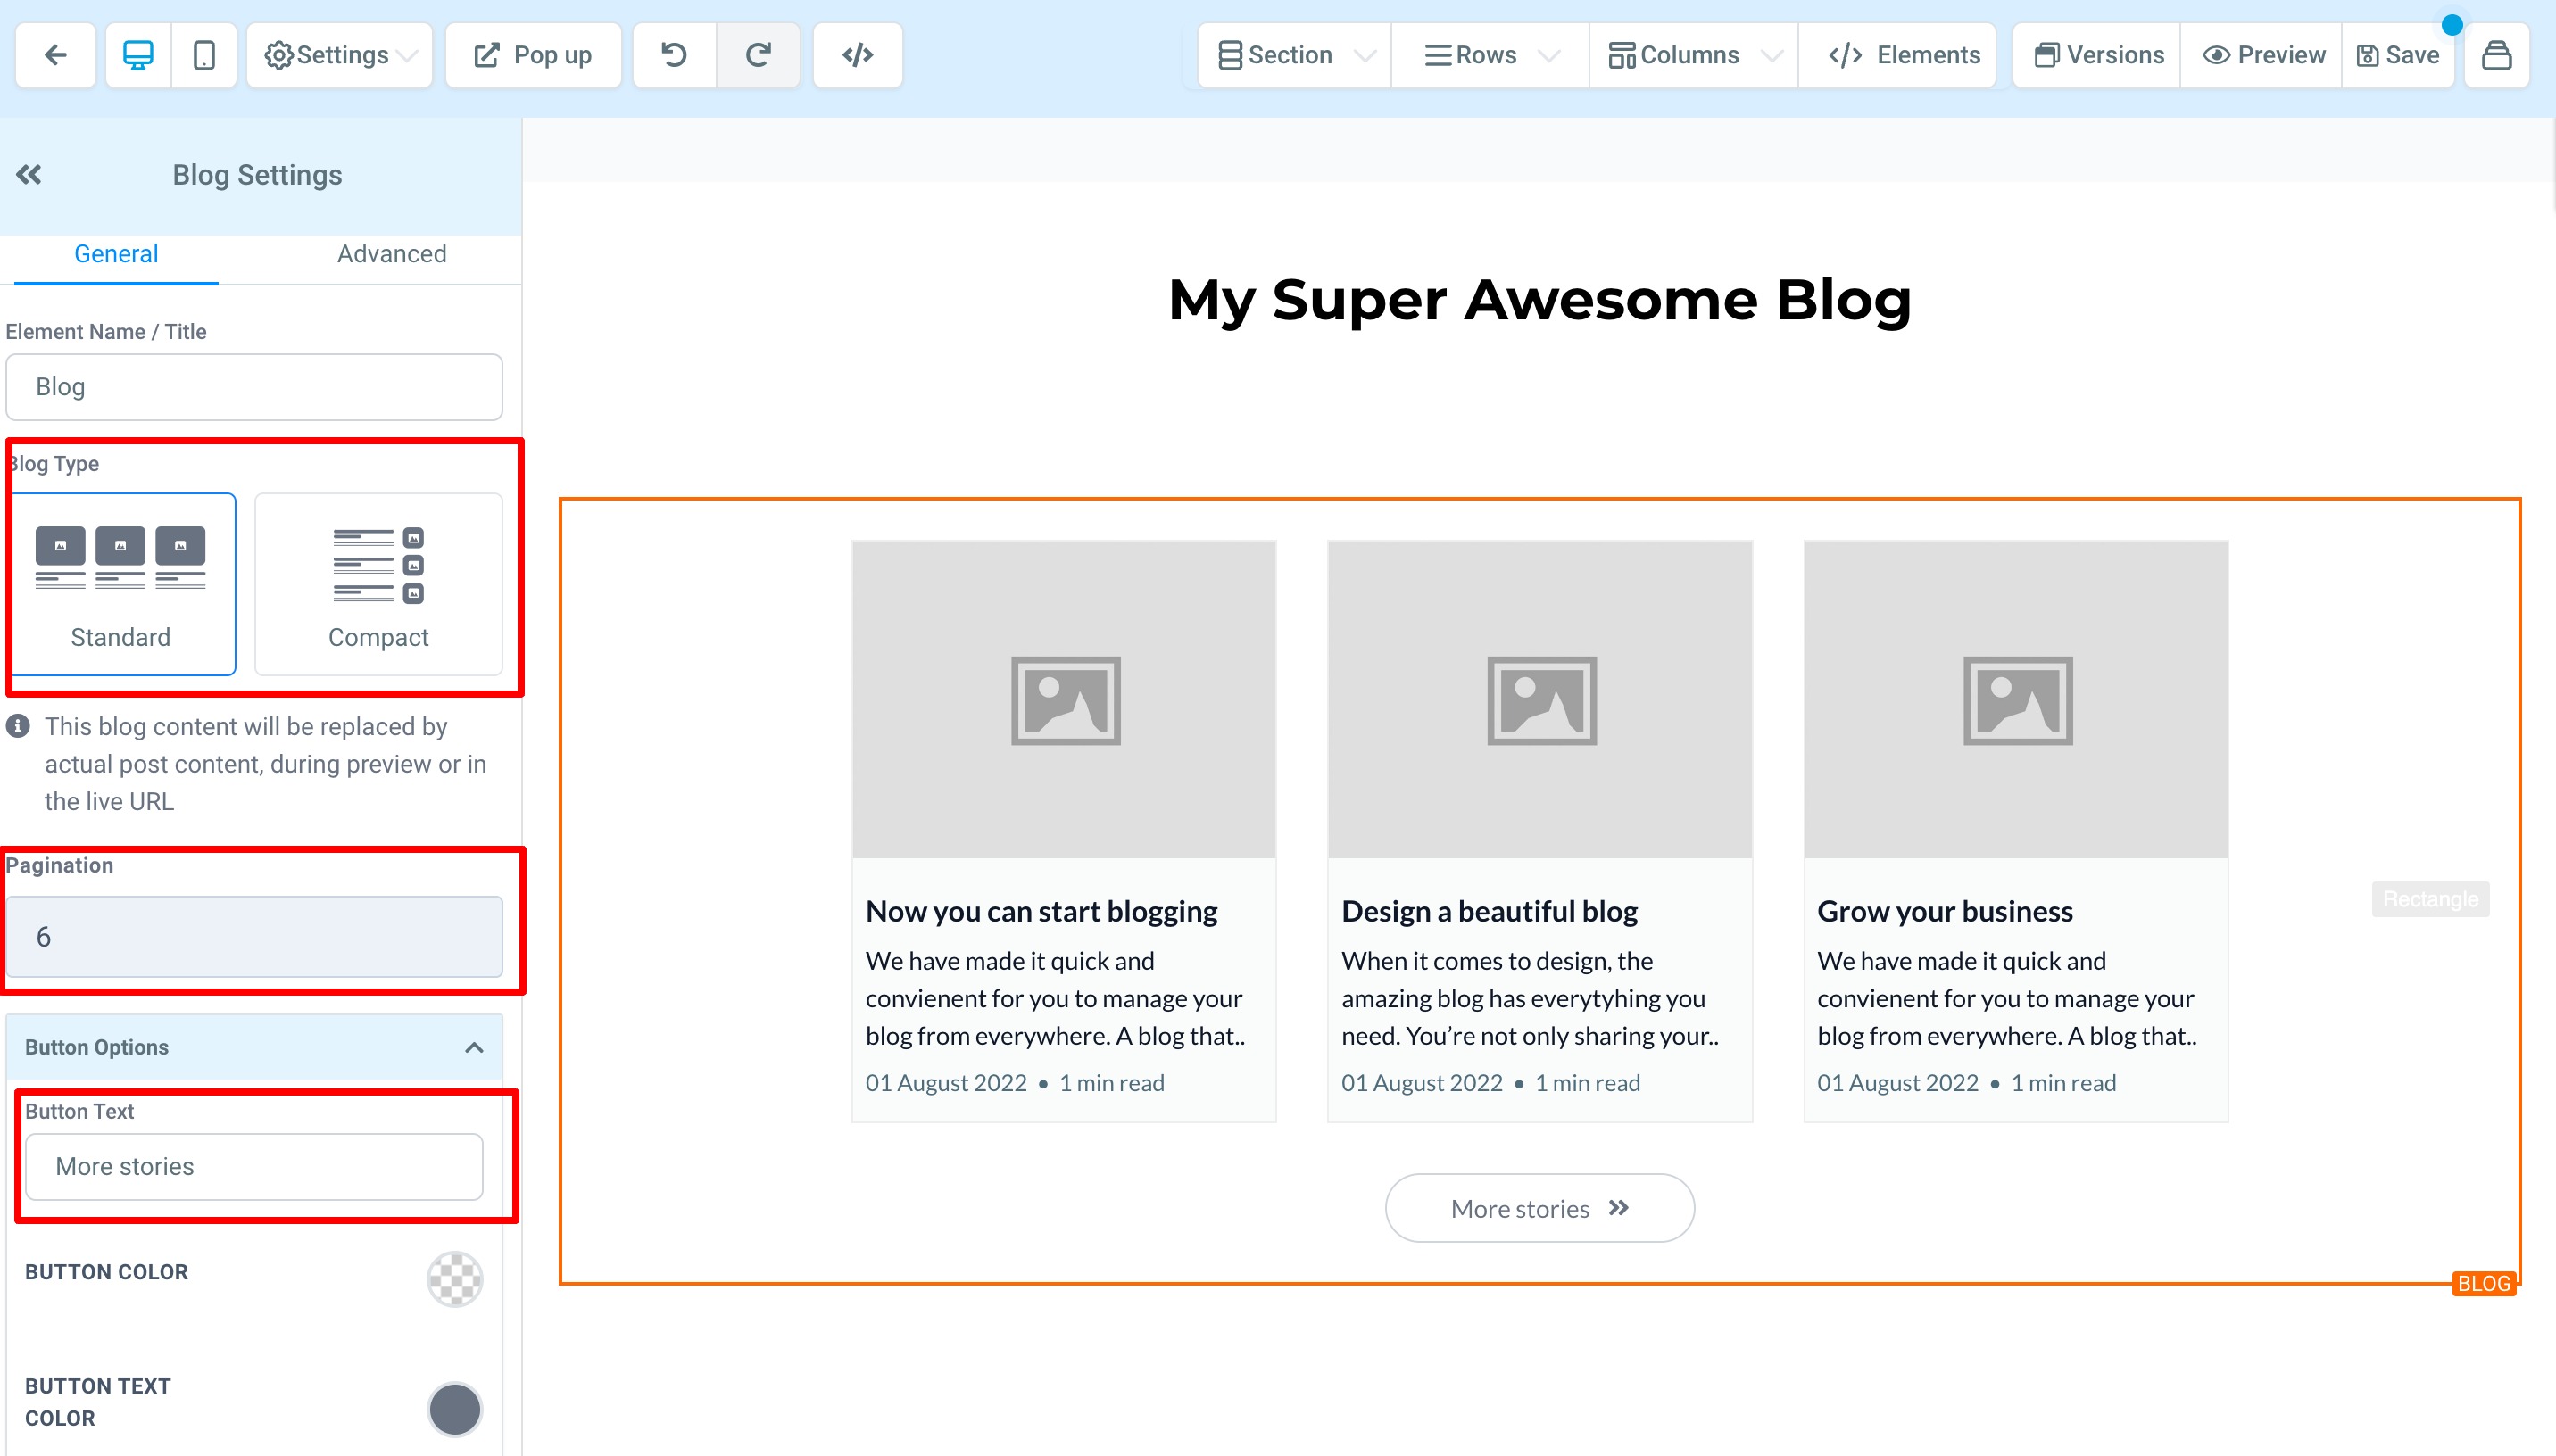Click the back arrow icon
This screenshot has height=1456, width=2556.
tap(56, 55)
